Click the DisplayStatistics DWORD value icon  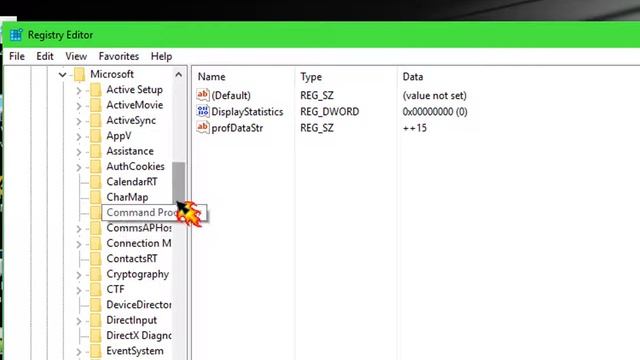203,111
